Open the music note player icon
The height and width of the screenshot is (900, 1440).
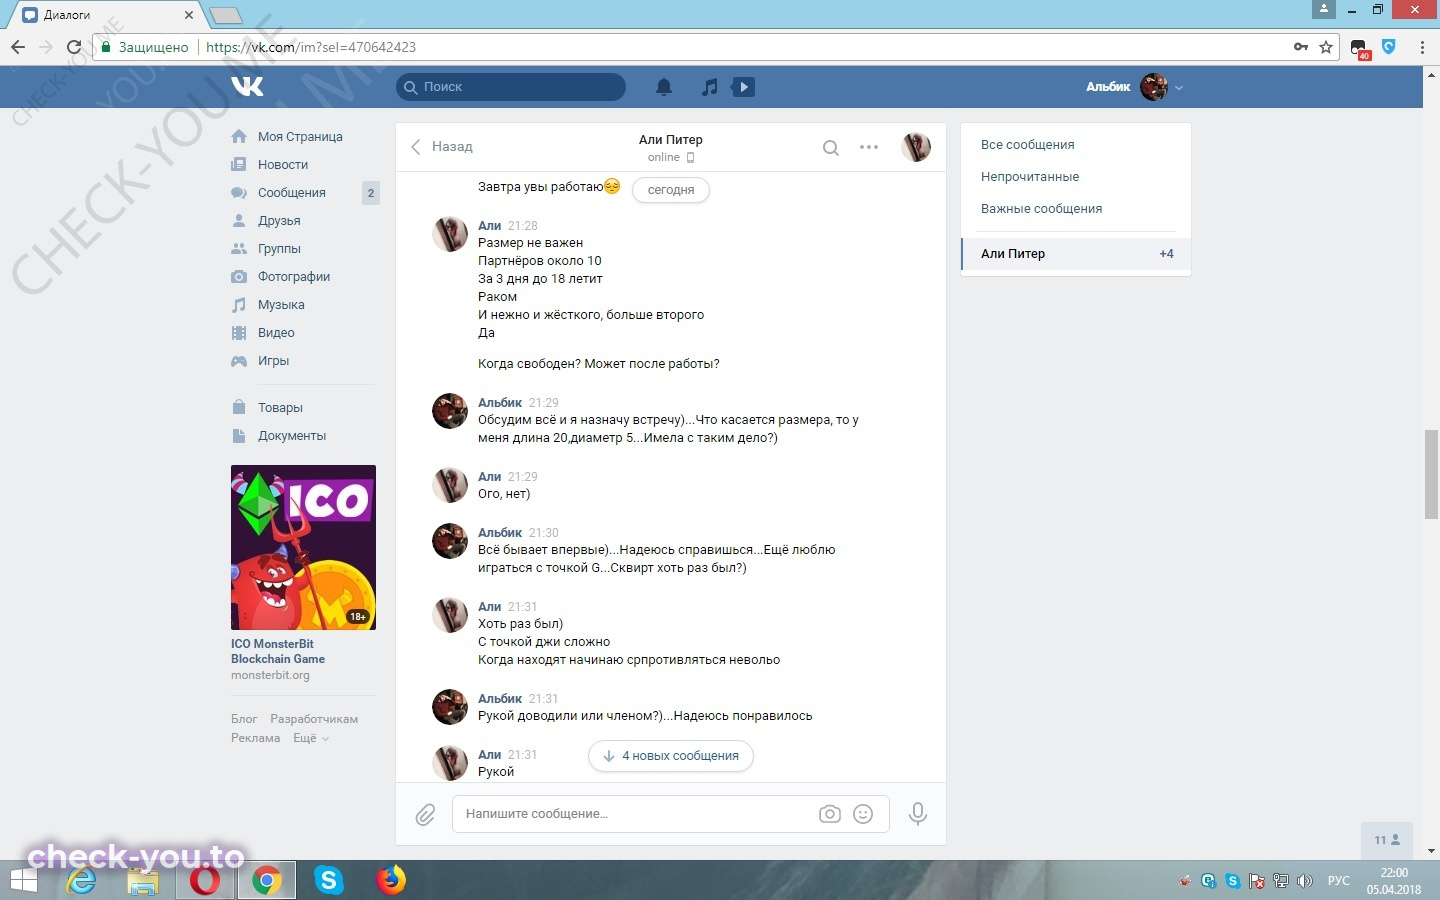[x=709, y=87]
